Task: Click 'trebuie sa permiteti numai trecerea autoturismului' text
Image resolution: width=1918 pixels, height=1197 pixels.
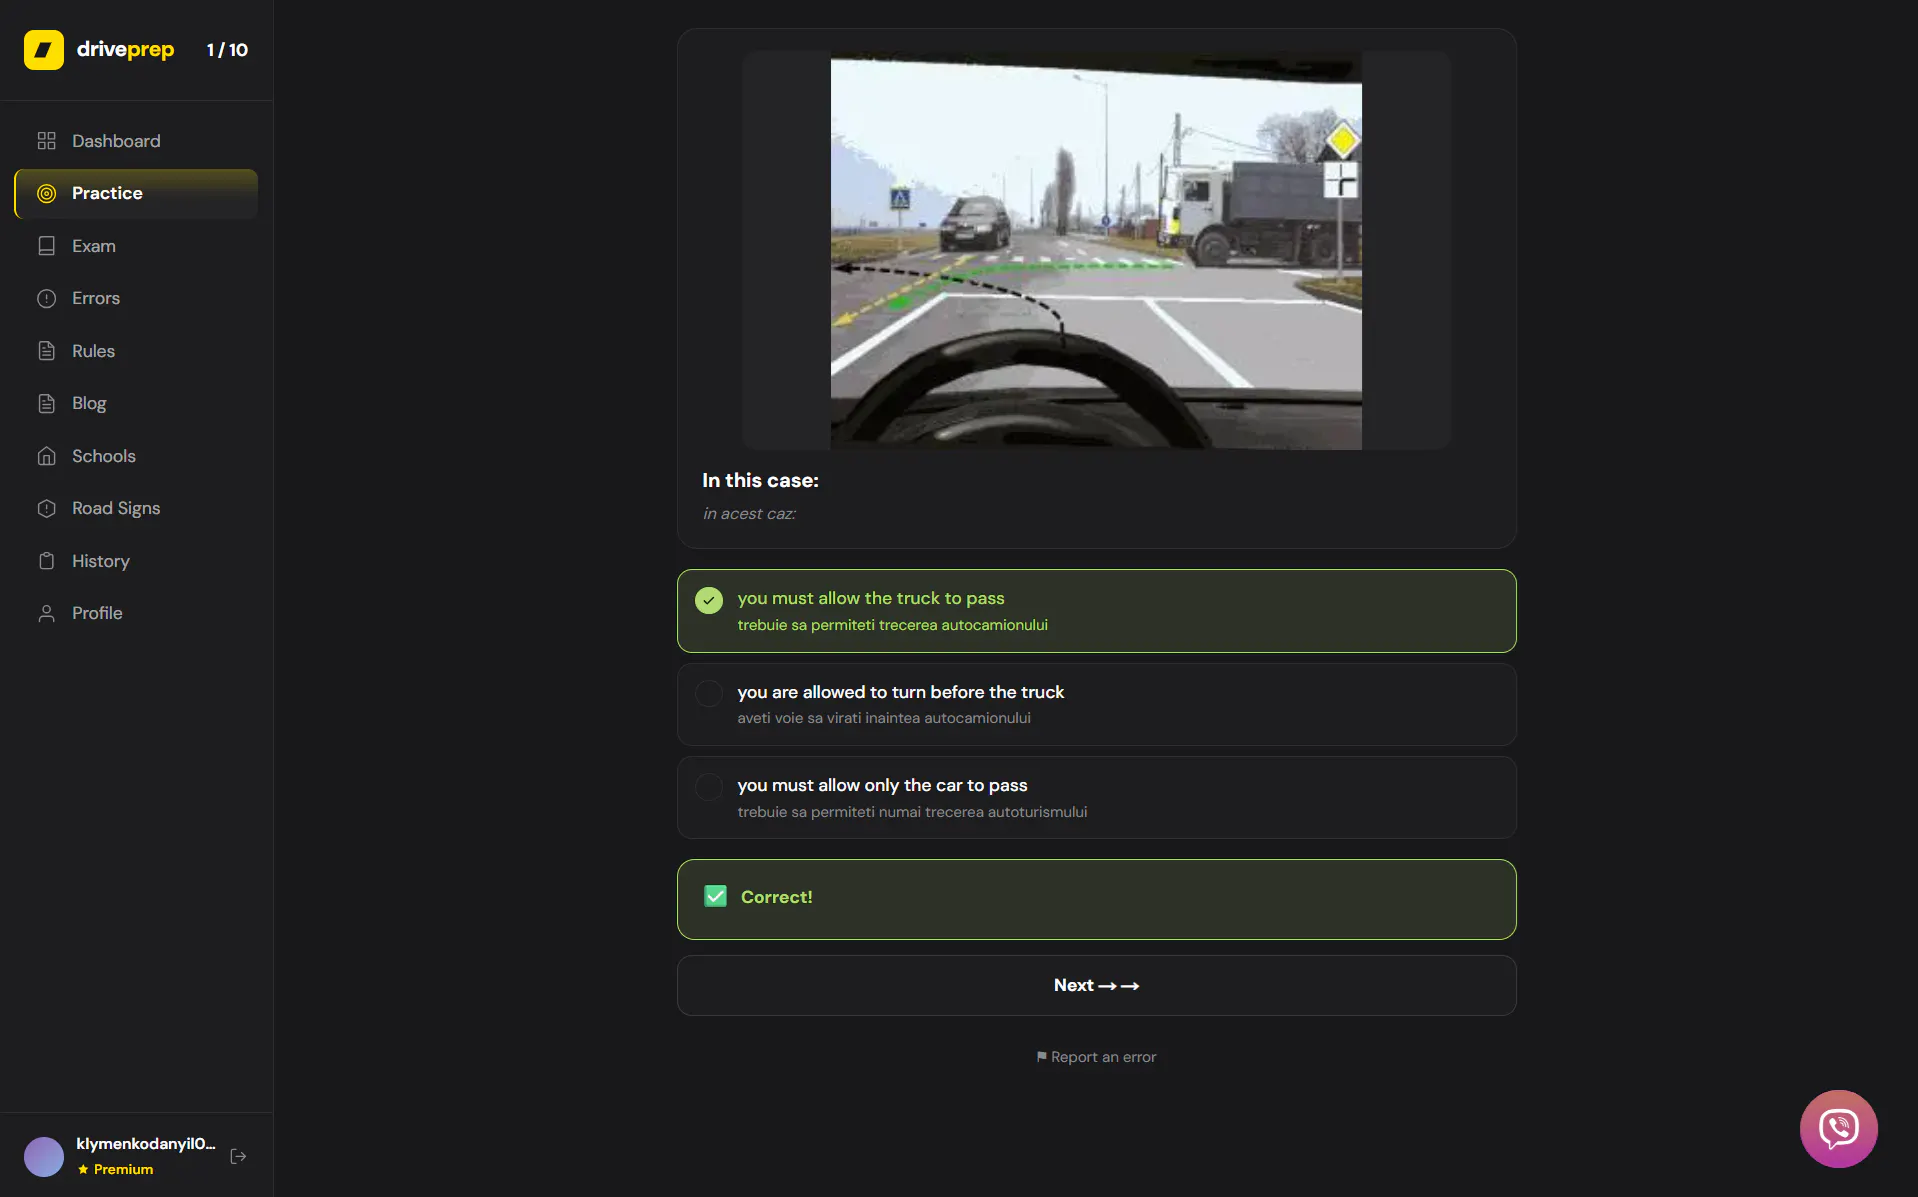Action: (x=912, y=812)
